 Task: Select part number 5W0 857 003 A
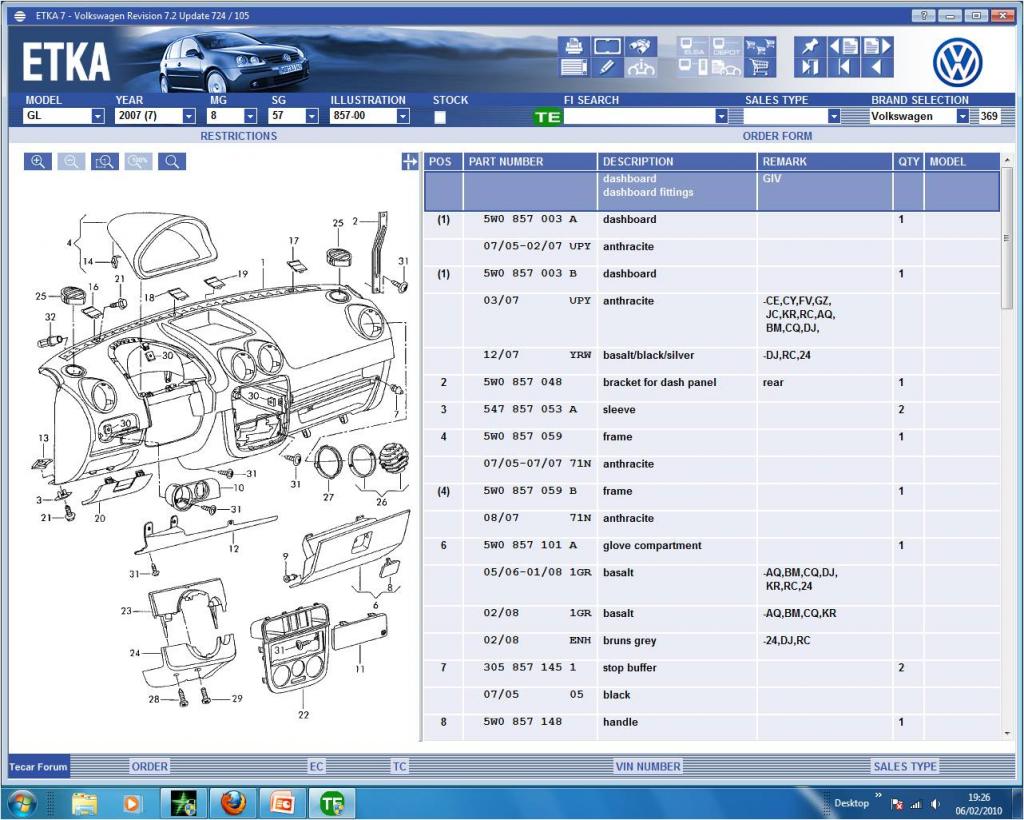[x=530, y=219]
